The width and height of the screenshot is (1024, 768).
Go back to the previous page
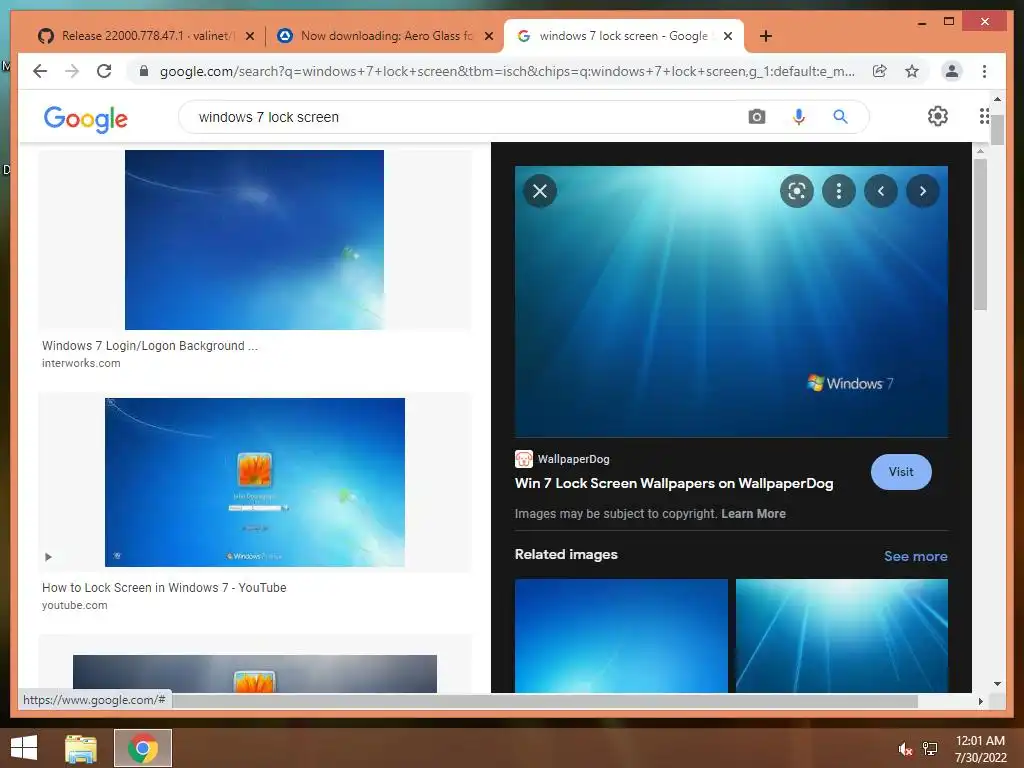(x=40, y=71)
